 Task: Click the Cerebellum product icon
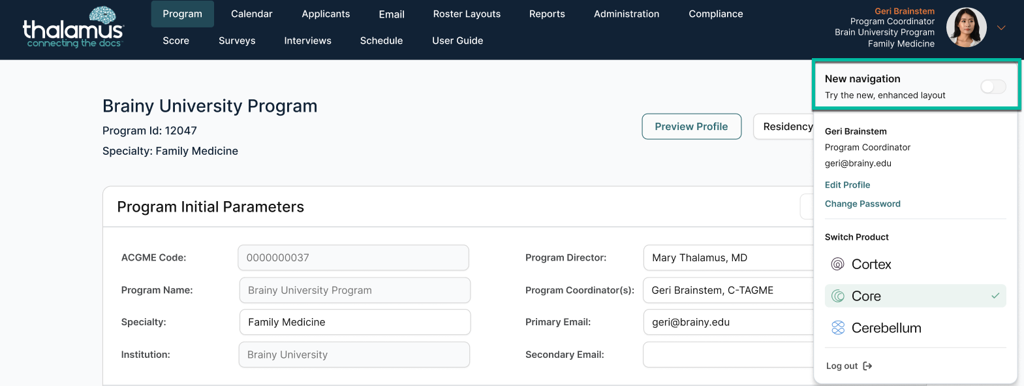click(837, 328)
